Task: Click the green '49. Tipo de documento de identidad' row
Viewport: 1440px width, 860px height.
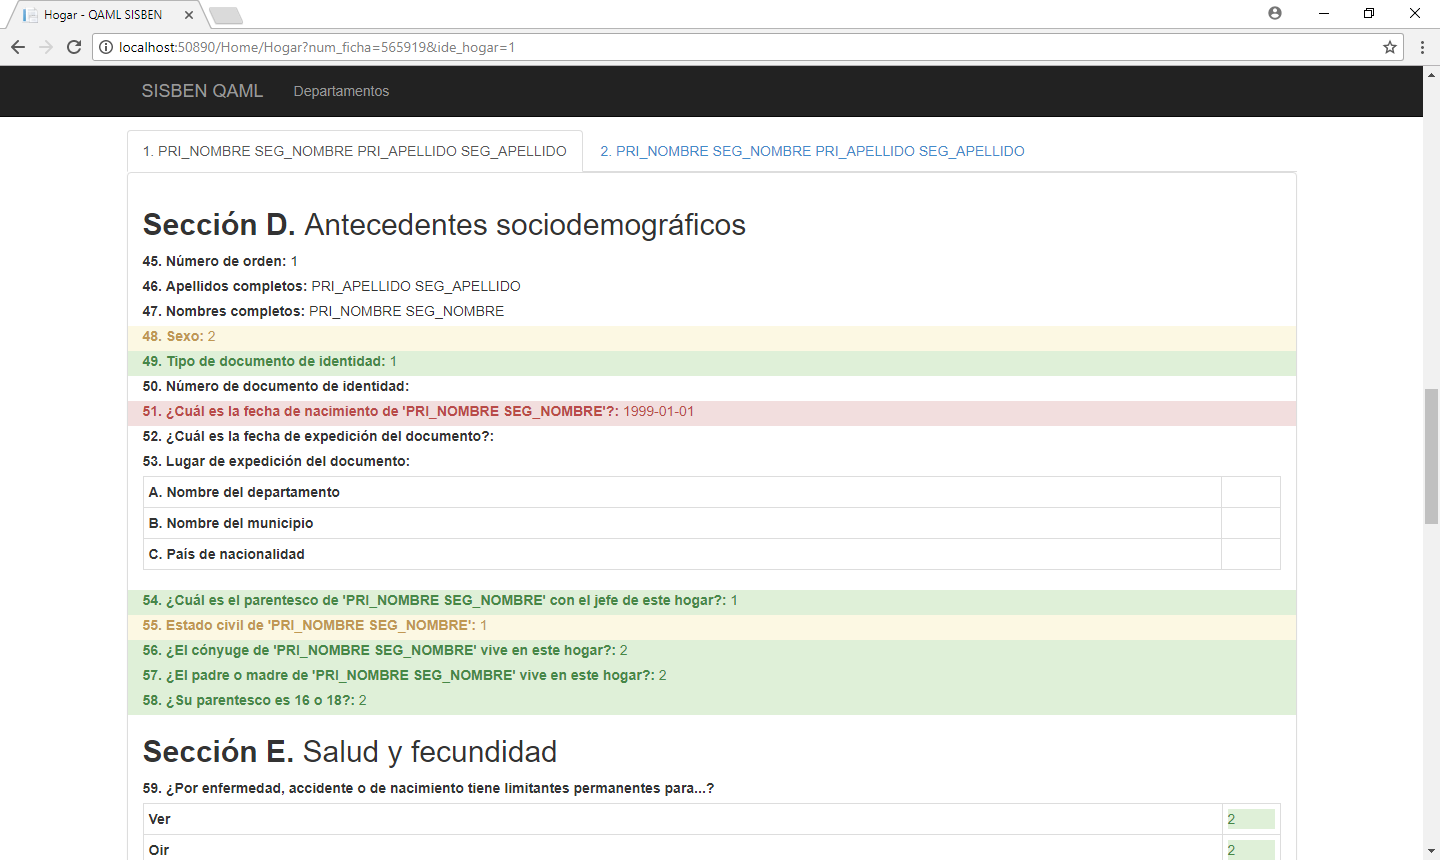Action: [x=712, y=361]
